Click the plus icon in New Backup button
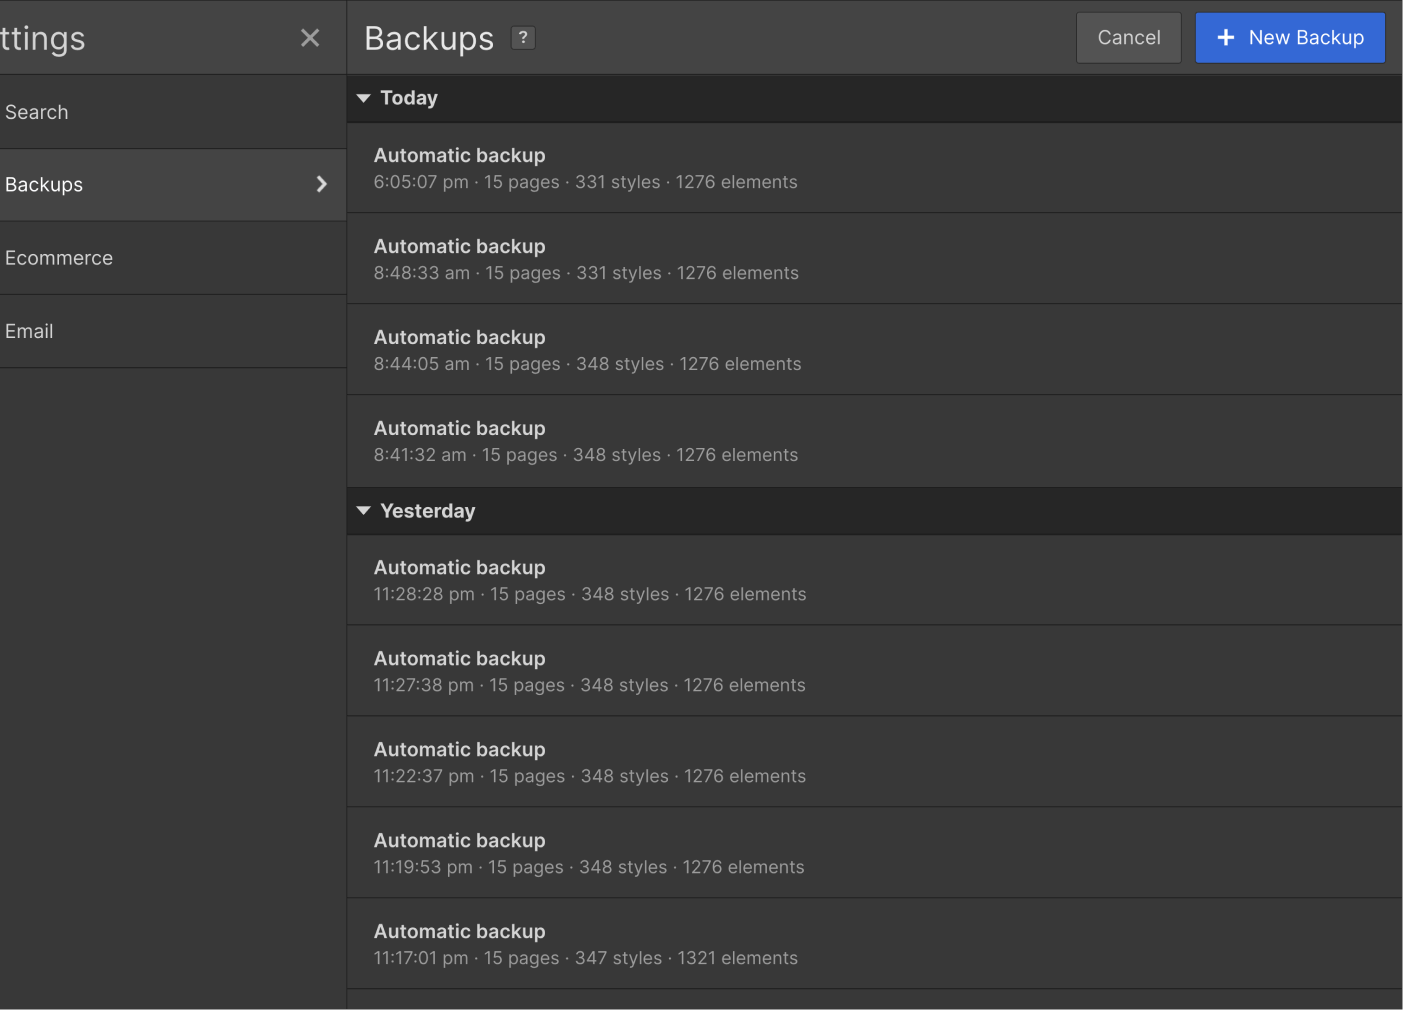Image resolution: width=1403 pixels, height=1010 pixels. [x=1226, y=37]
